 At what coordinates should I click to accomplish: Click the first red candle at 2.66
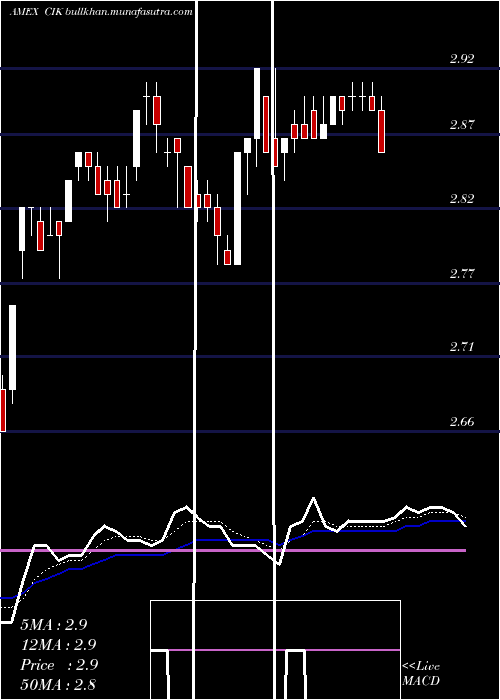click(3, 410)
